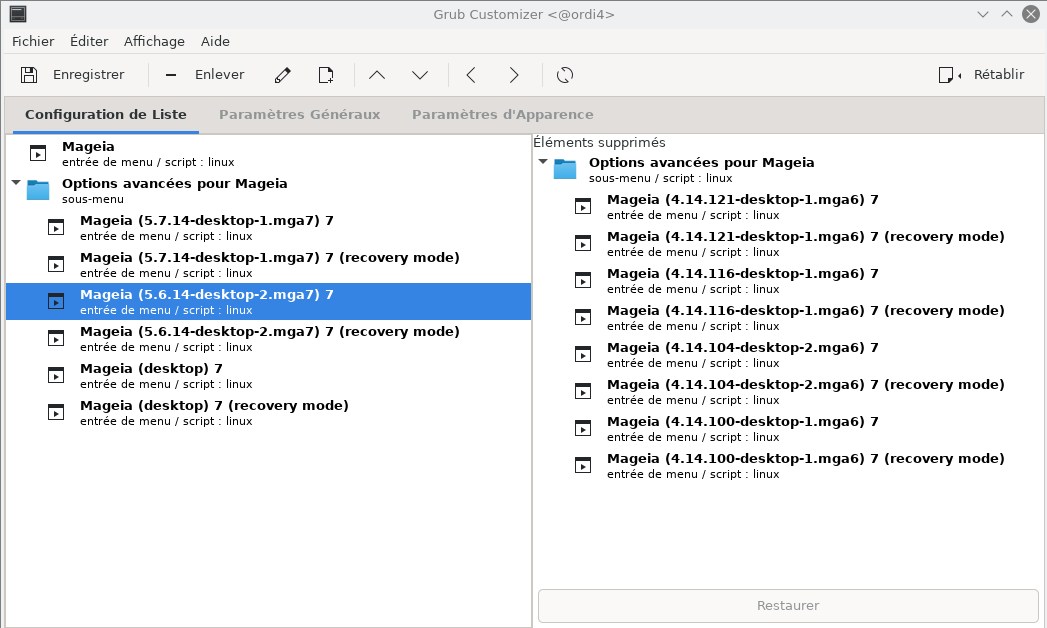The height and width of the screenshot is (628, 1047).
Task: Click the removed items folder icon in right pane
Action: (565, 170)
